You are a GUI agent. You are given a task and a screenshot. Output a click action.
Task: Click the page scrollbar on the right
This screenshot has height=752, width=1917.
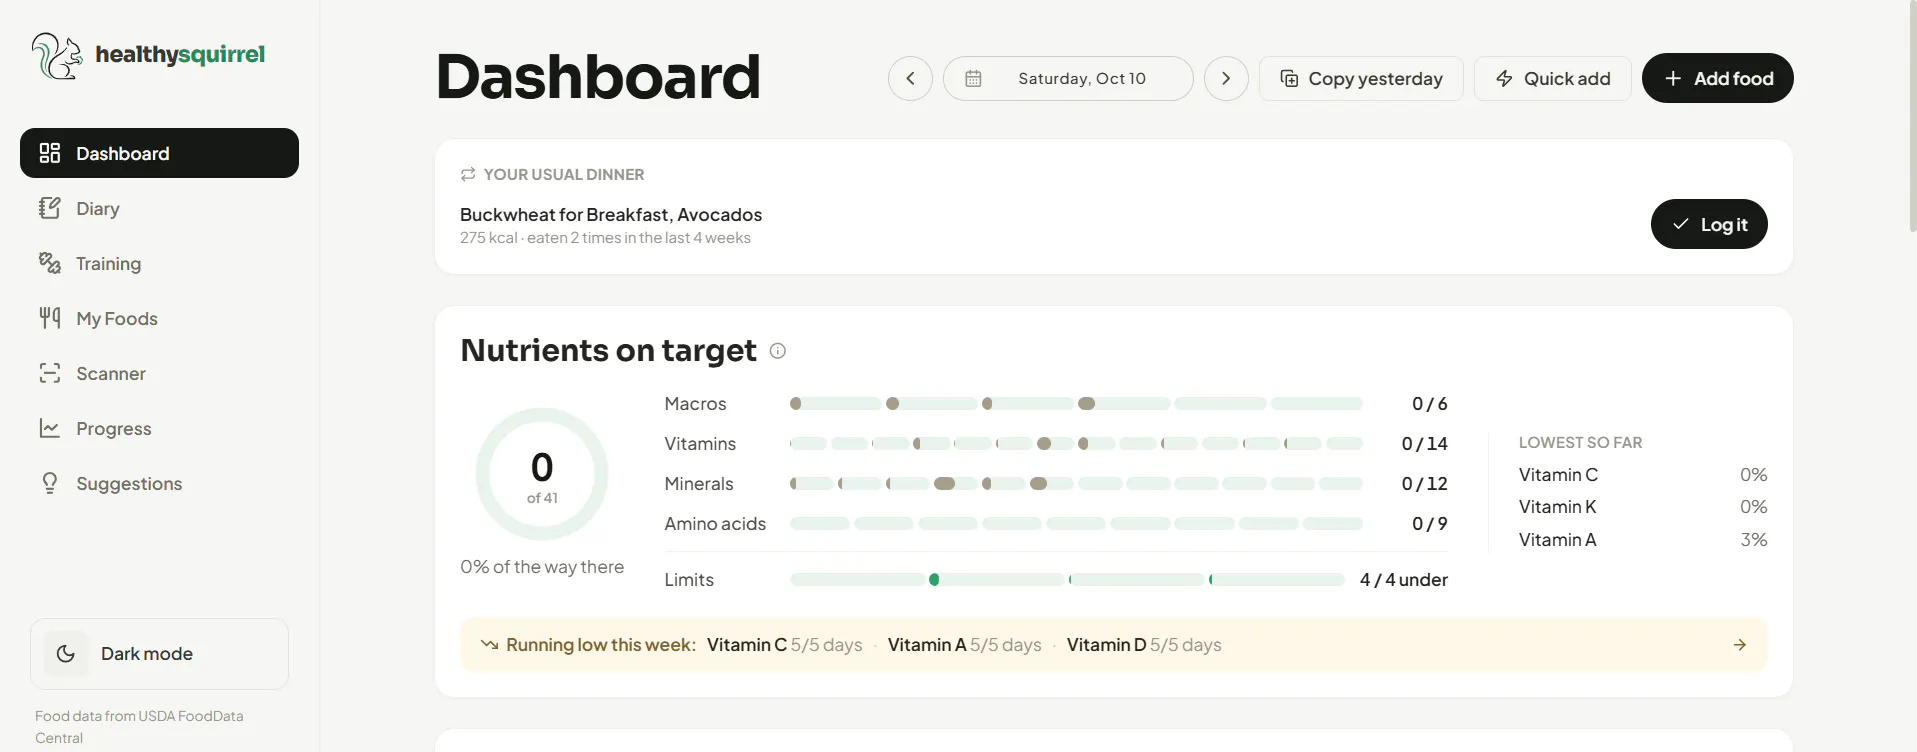(1913, 116)
